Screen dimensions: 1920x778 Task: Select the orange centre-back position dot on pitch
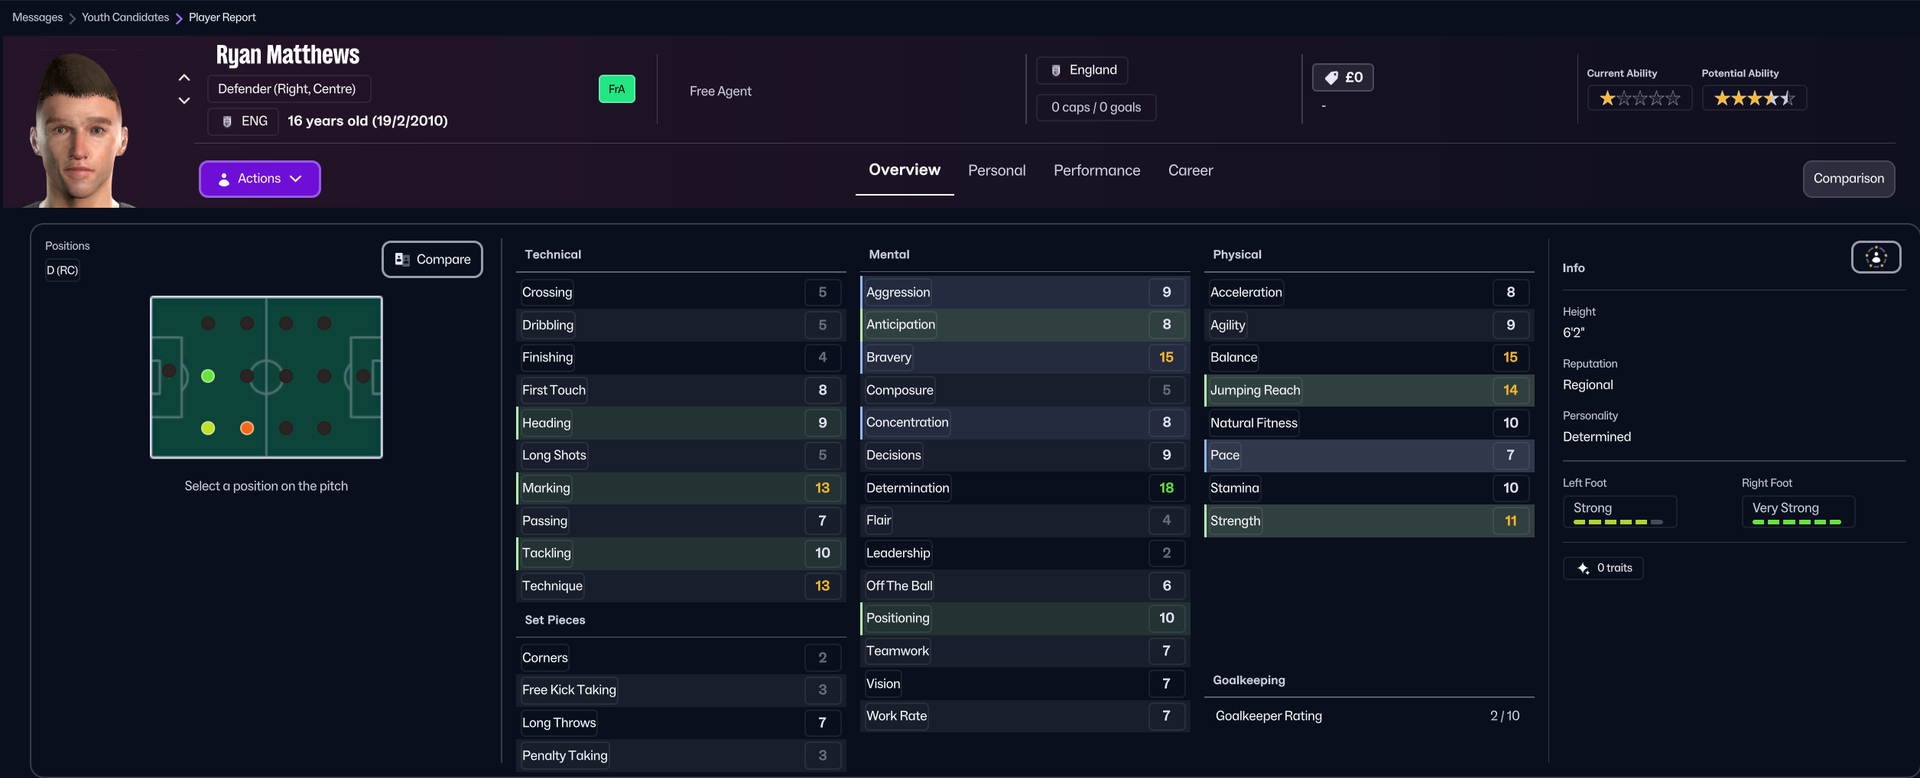click(x=247, y=428)
